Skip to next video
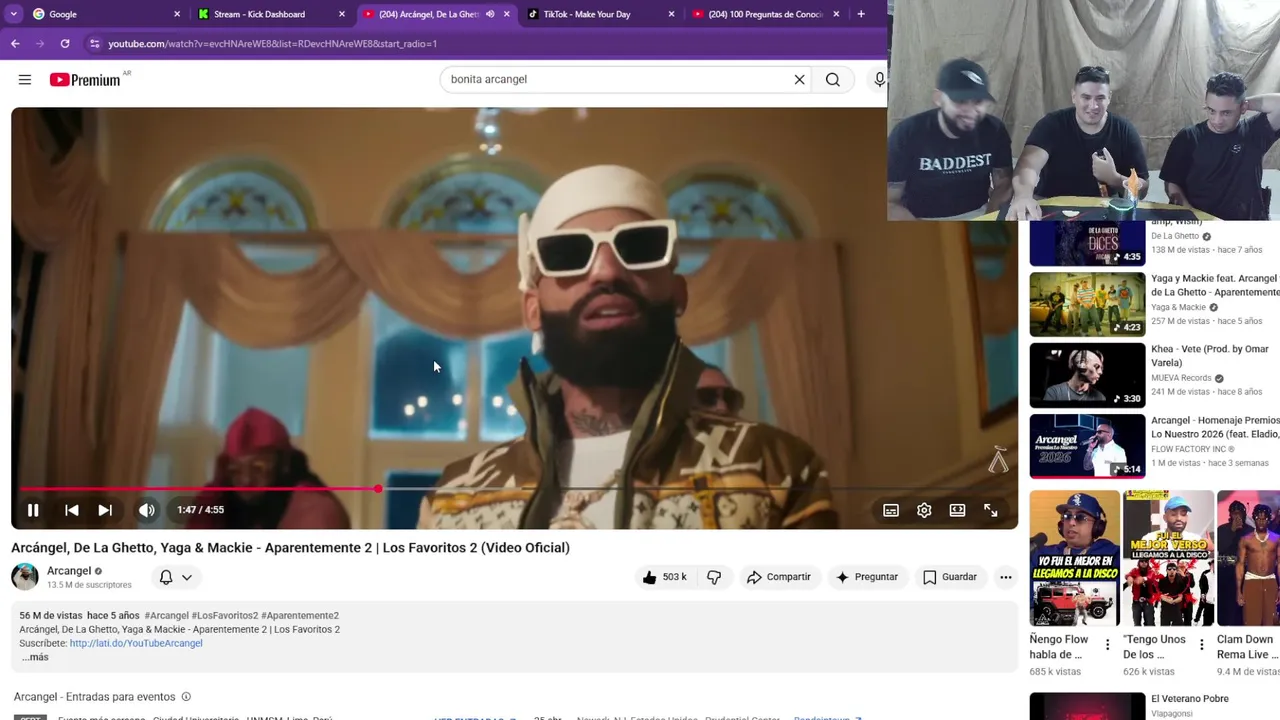The image size is (1280, 720). point(105,510)
